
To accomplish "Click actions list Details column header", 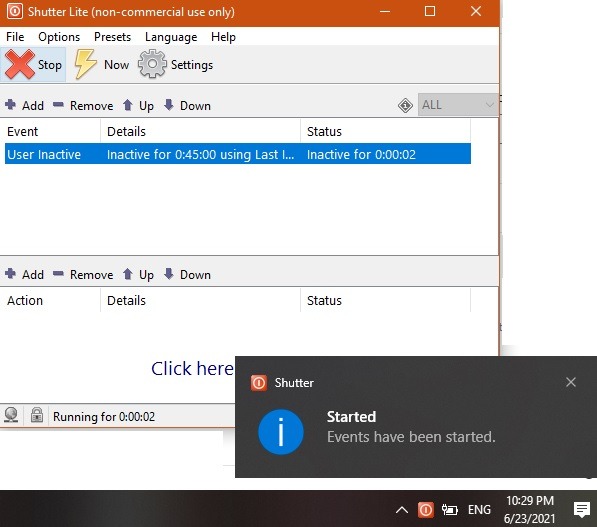I will coord(200,300).
